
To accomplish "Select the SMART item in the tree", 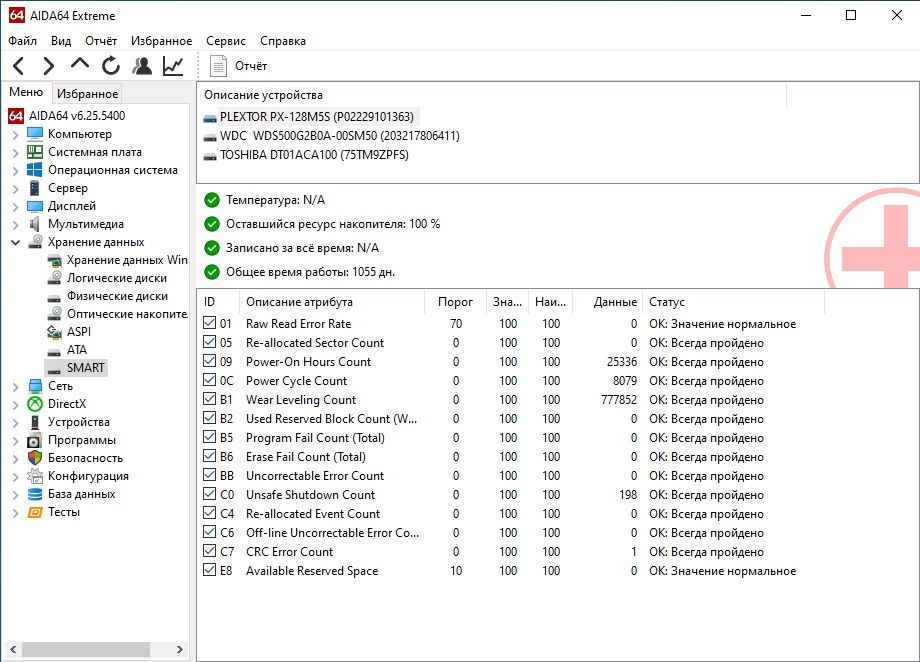I will coord(85,368).
